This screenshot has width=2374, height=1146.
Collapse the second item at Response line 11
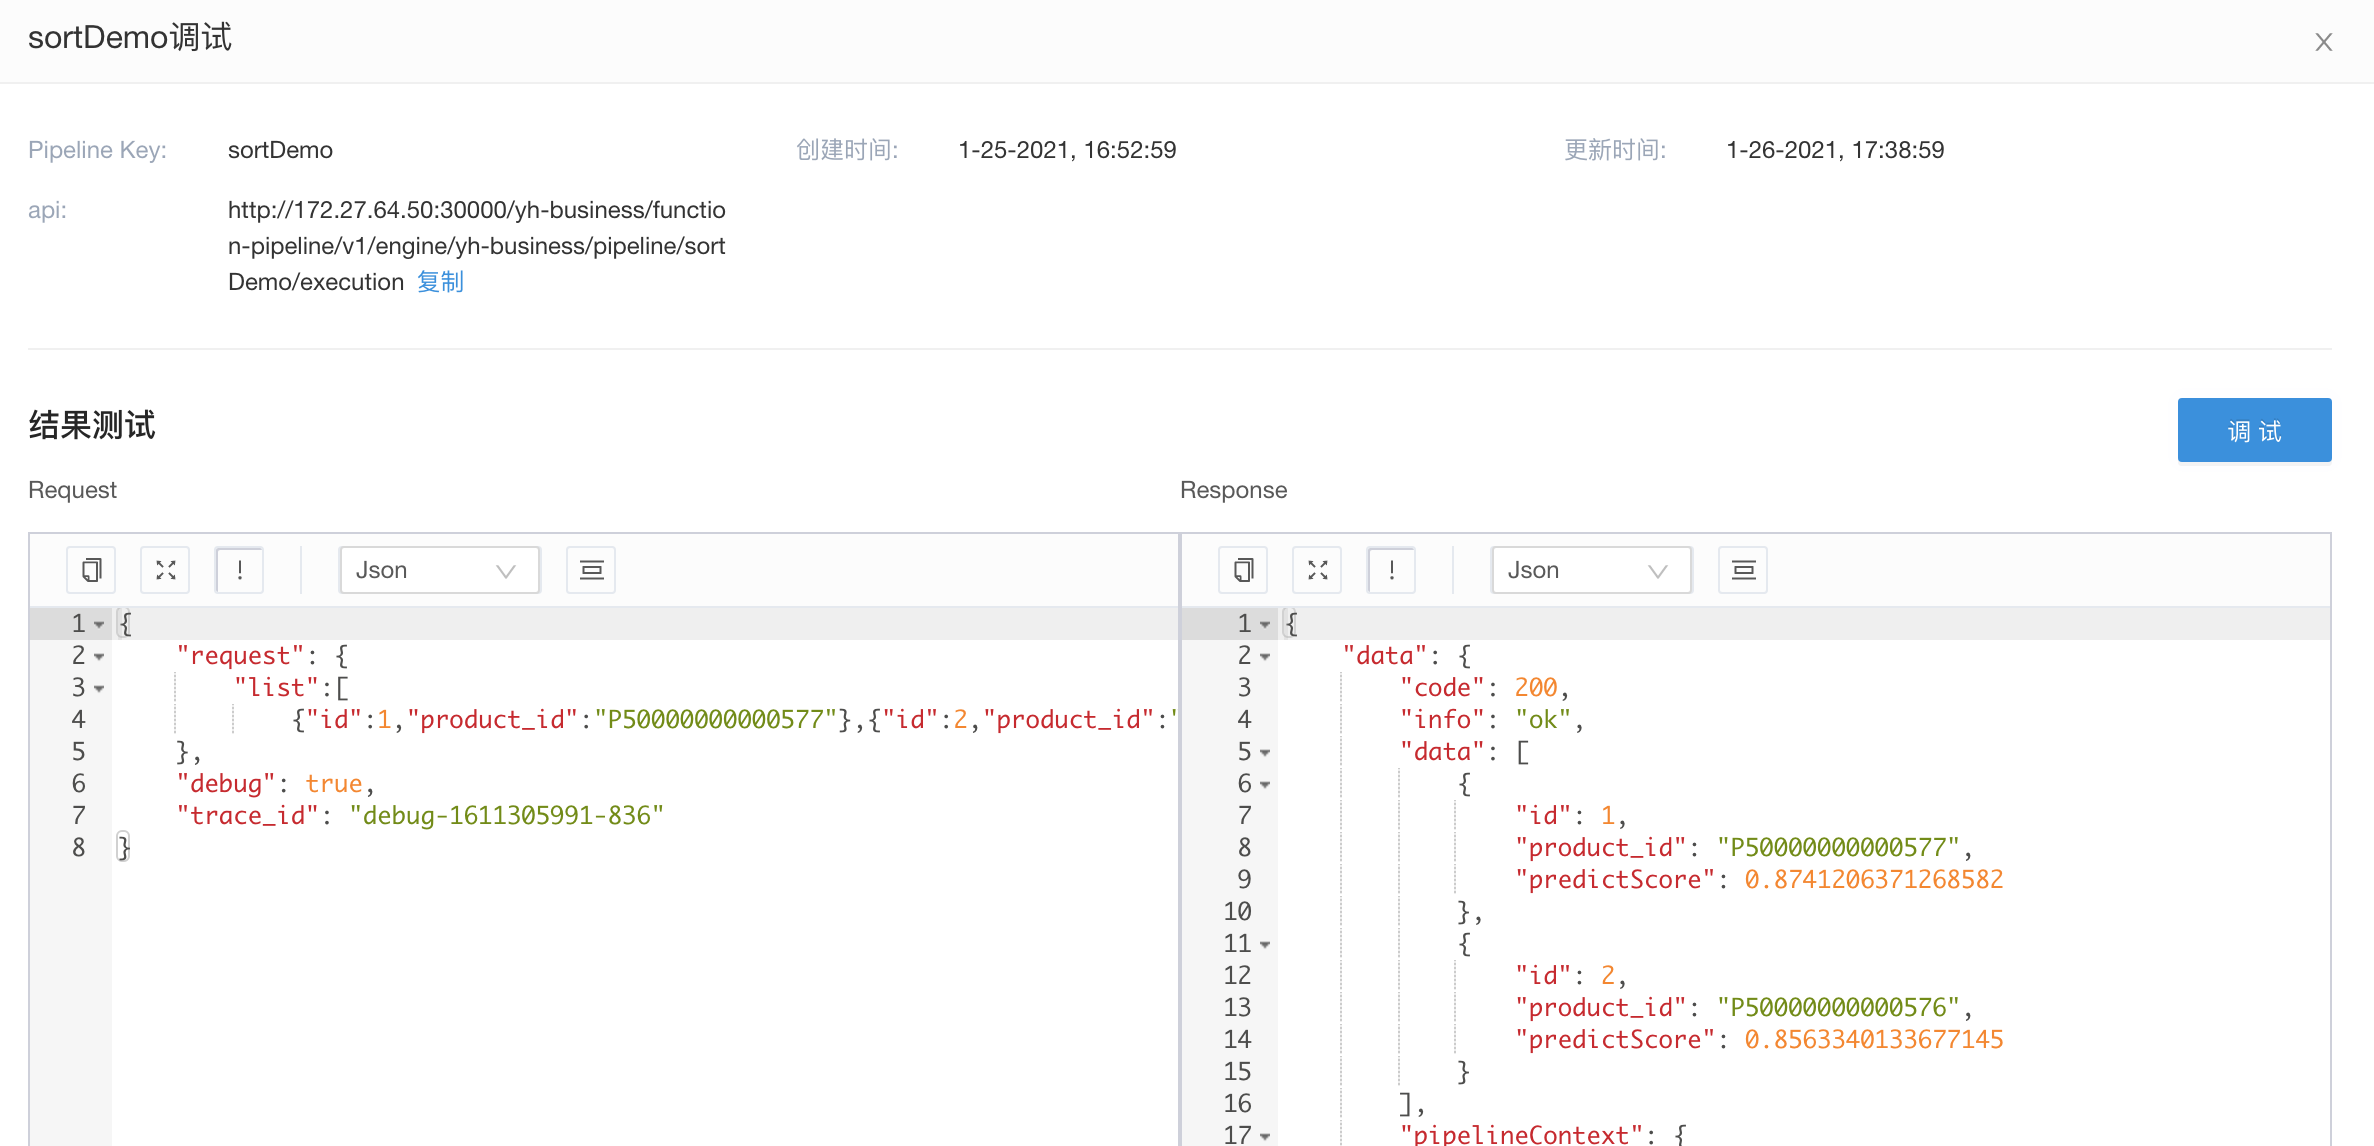[x=1265, y=944]
